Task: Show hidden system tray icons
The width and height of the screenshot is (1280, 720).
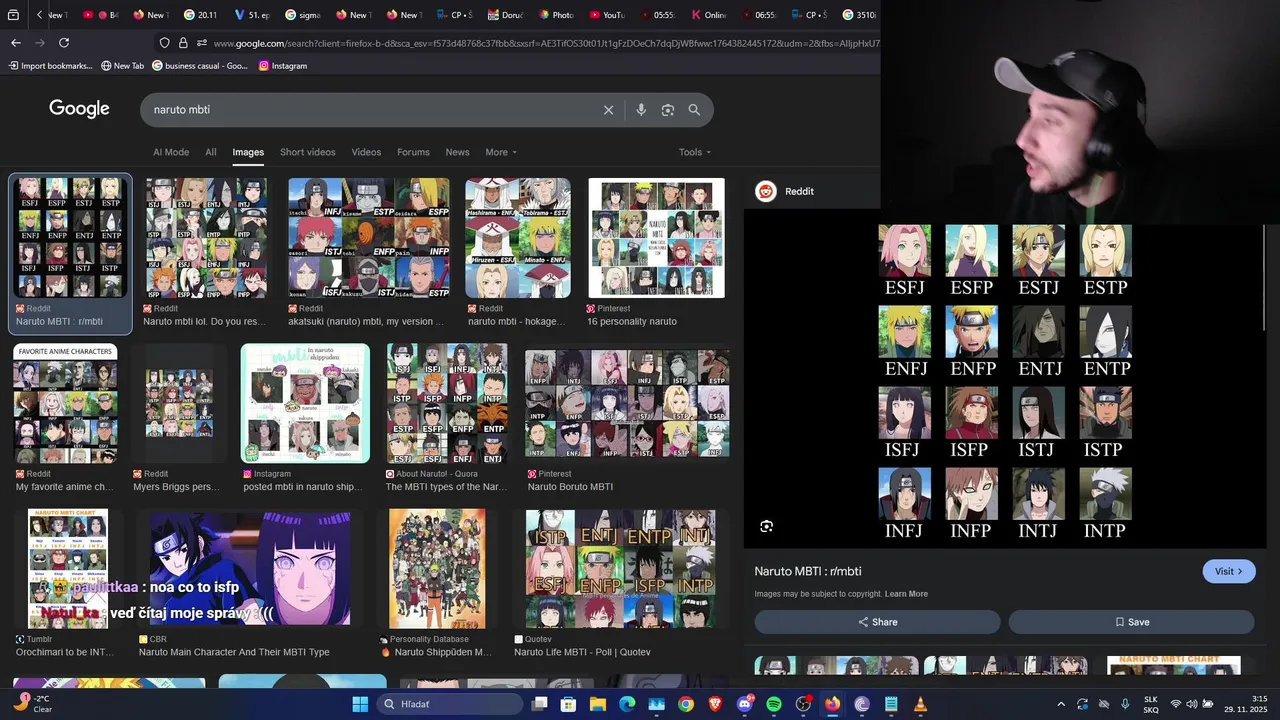Action: 1061,704
